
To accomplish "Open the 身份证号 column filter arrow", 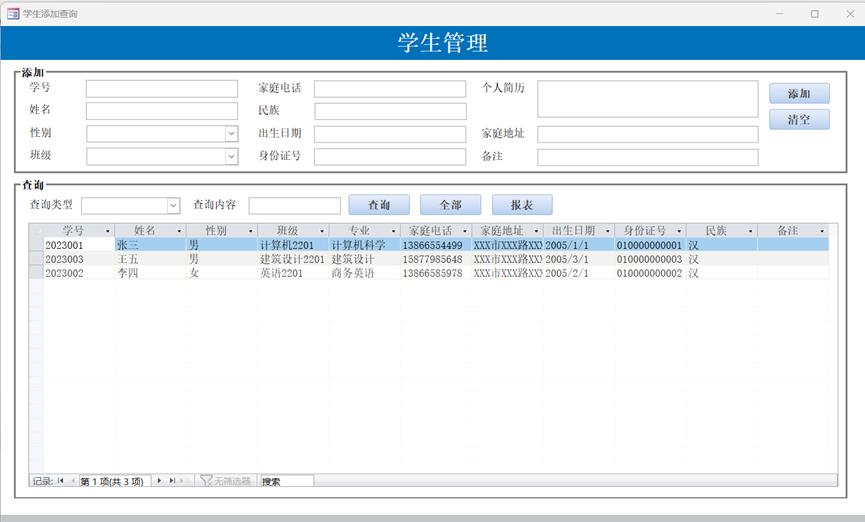I will click(x=679, y=231).
